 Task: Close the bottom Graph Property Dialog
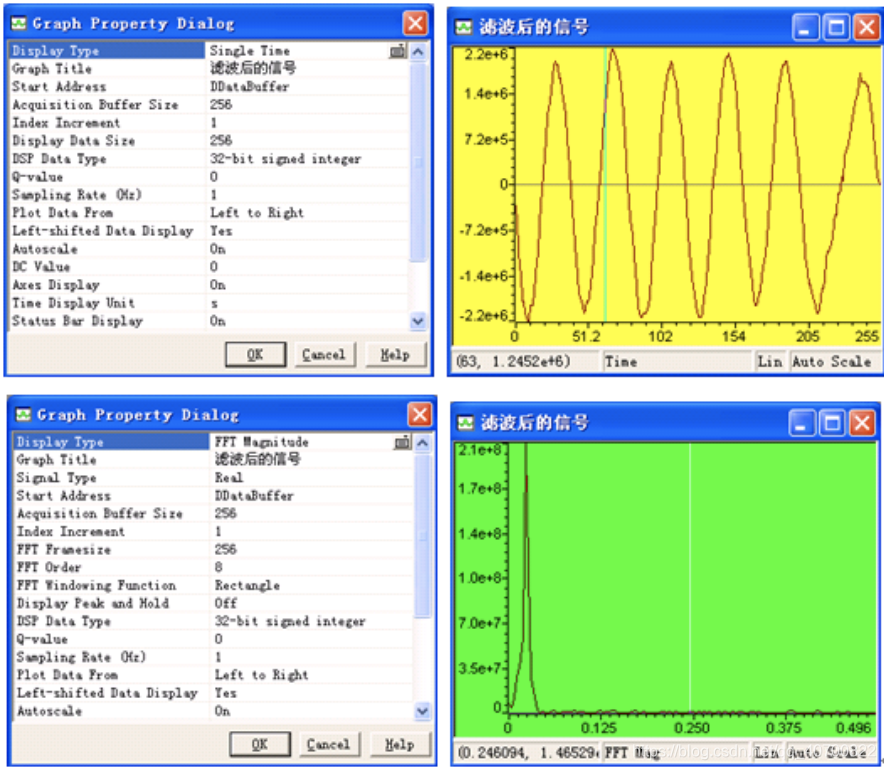click(420, 415)
